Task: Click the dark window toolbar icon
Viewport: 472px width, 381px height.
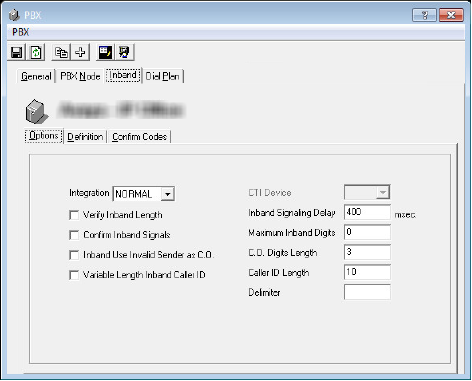Action: (105, 52)
